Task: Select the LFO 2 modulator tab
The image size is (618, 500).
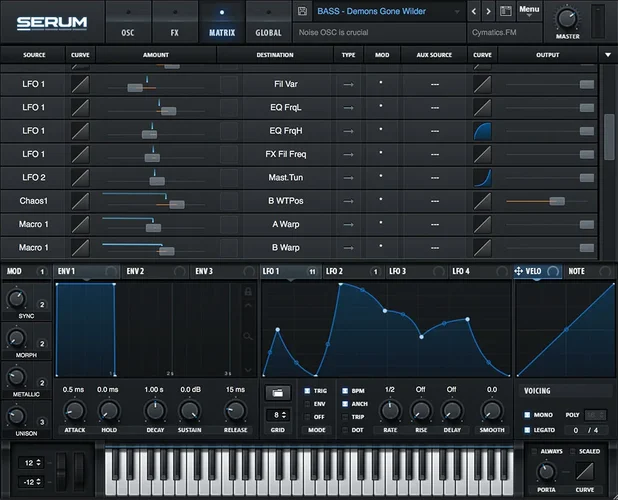Action: 334,271
